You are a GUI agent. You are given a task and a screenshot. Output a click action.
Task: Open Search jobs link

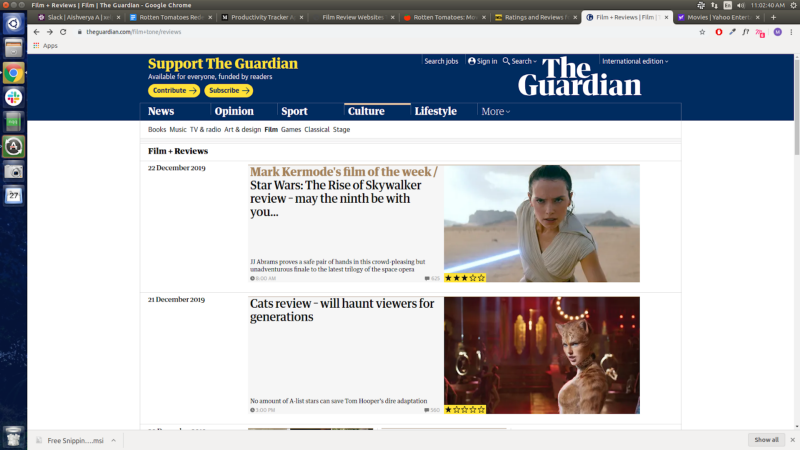(441, 61)
